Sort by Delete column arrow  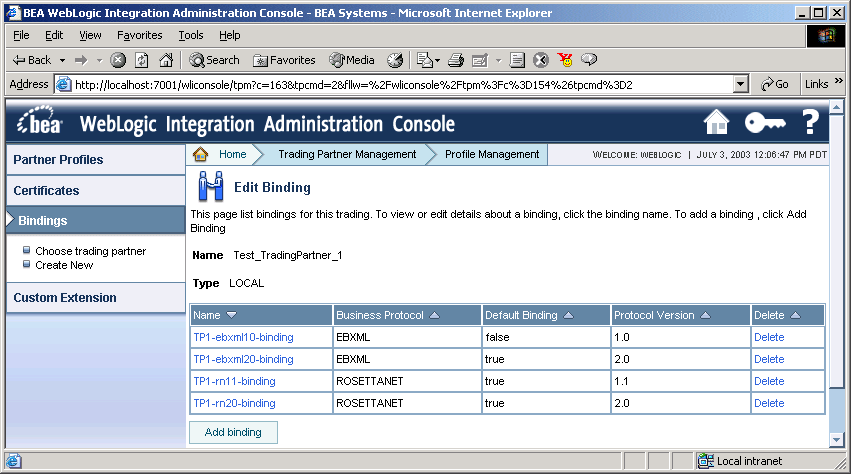click(x=795, y=315)
